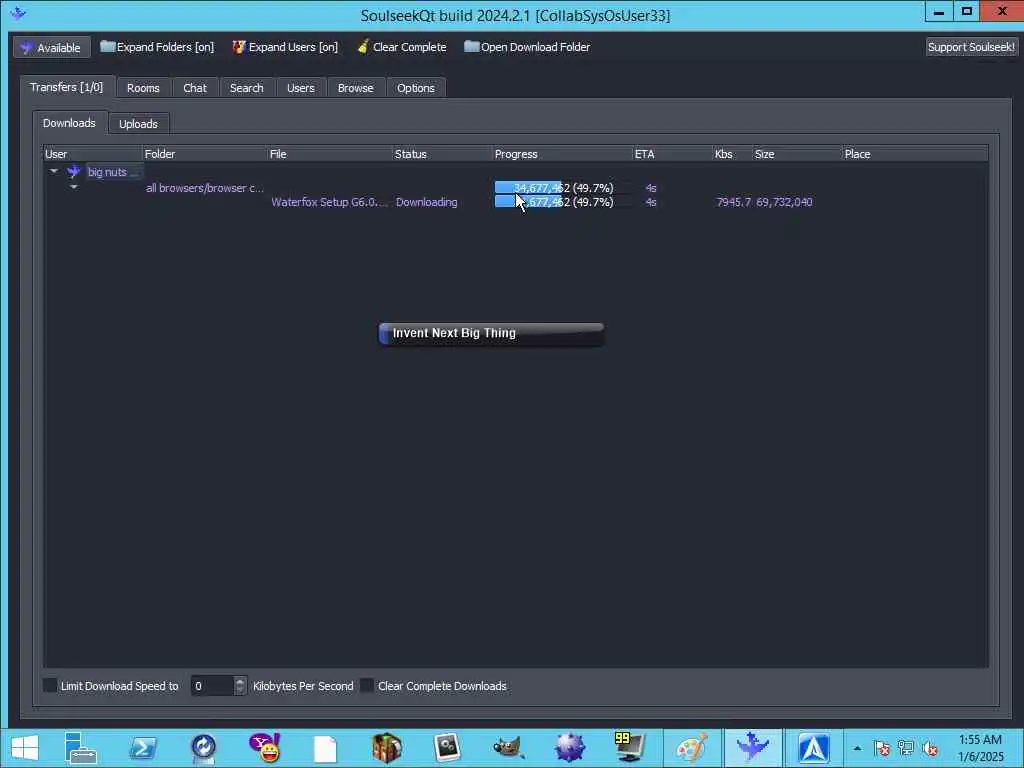Sort by the Progress column header
The width and height of the screenshot is (1024, 768).
point(562,154)
